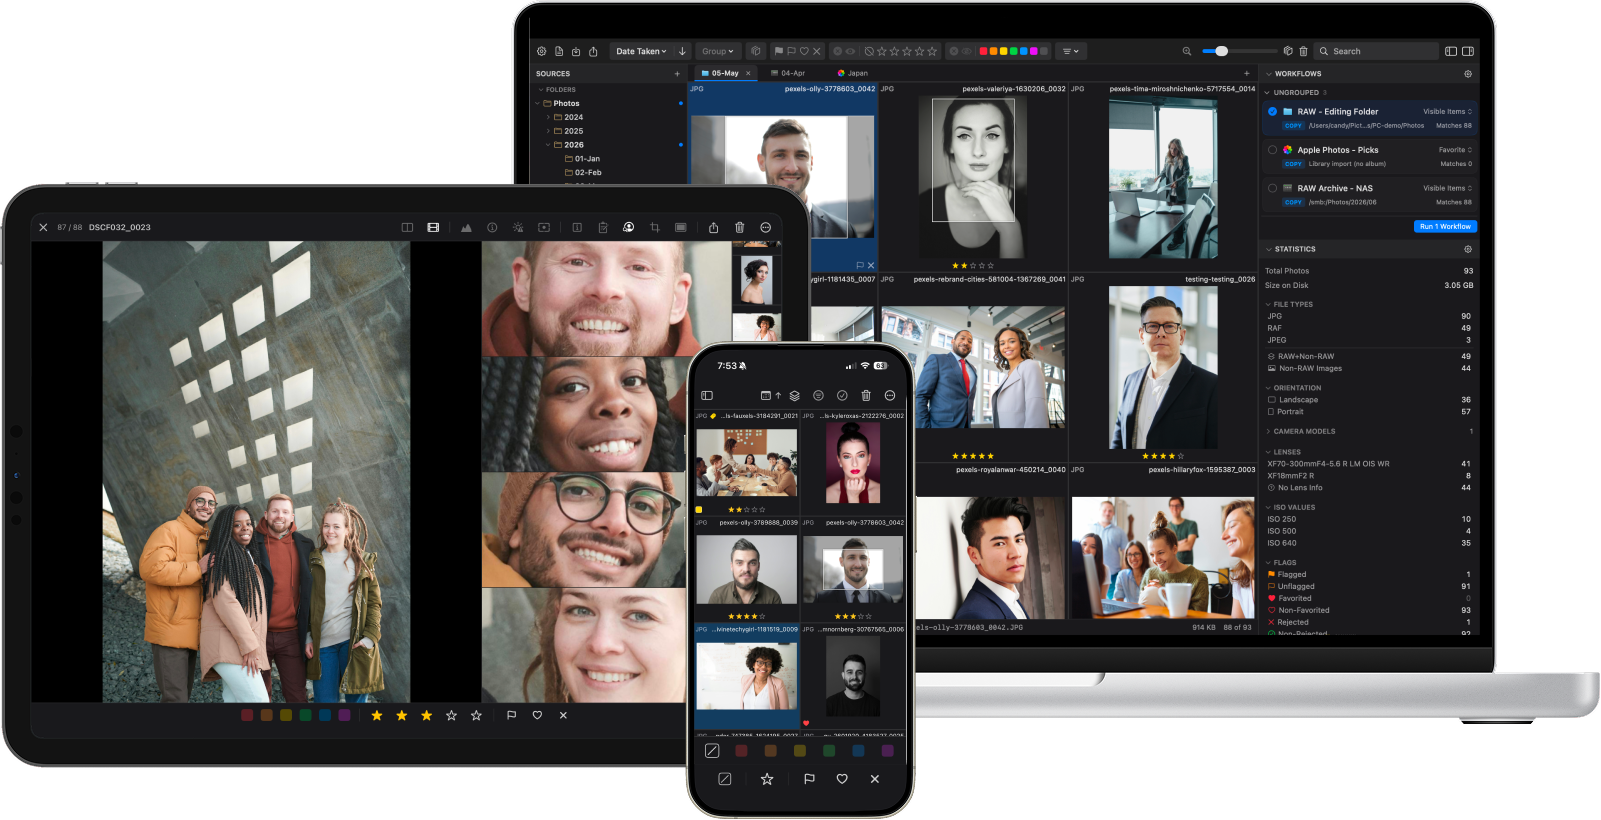The width and height of the screenshot is (1601, 820).
Task: Toggle flag on iPhone bottom bar
Action: coord(809,779)
